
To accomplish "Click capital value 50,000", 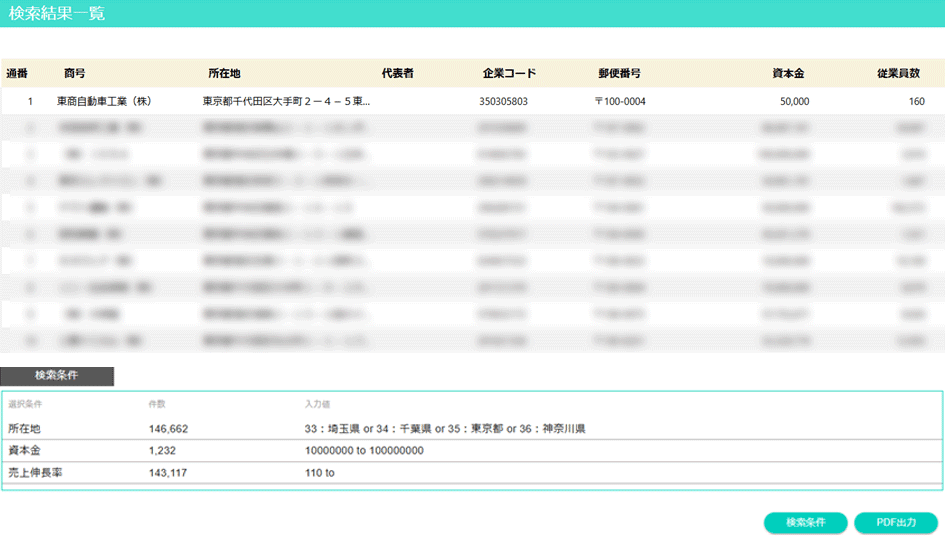I will [x=794, y=101].
